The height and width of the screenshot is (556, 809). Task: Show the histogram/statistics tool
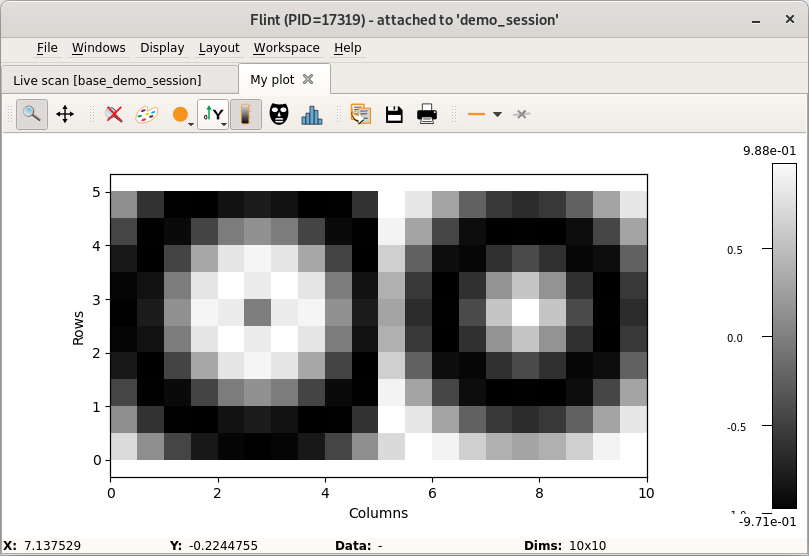coord(312,114)
